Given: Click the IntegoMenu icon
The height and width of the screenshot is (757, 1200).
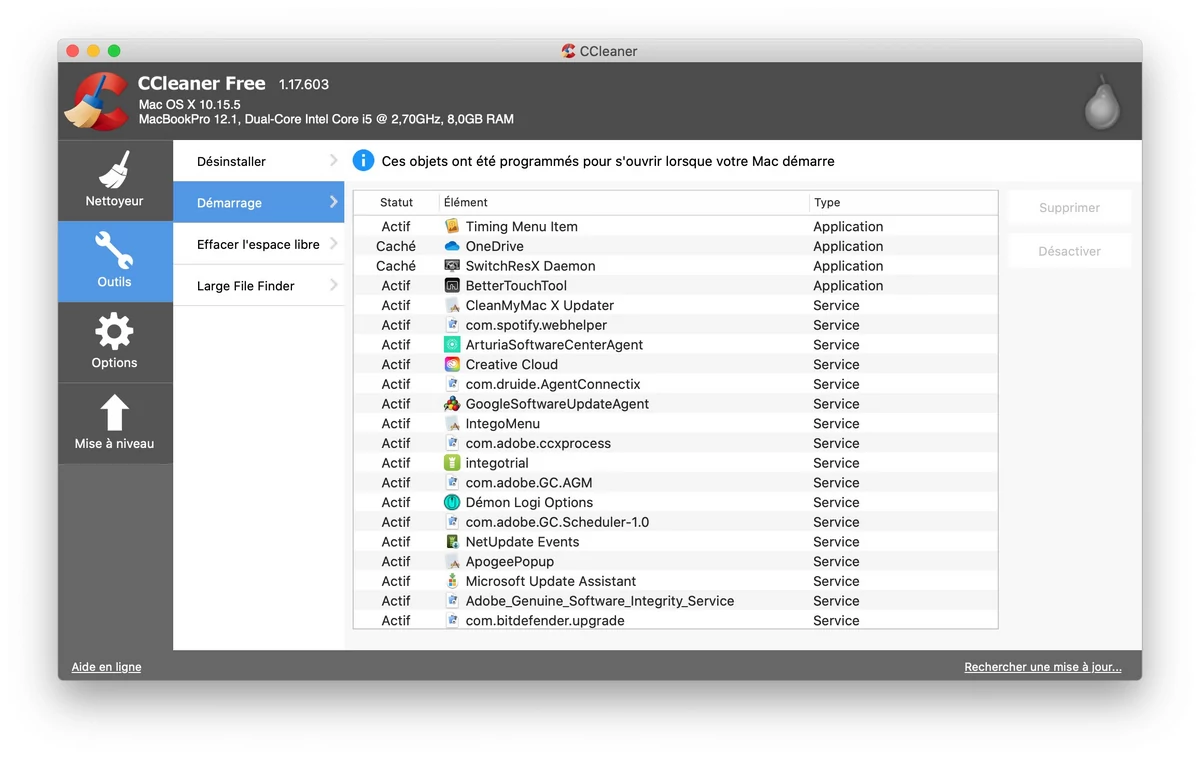Looking at the screenshot, I should pyautogui.click(x=452, y=423).
